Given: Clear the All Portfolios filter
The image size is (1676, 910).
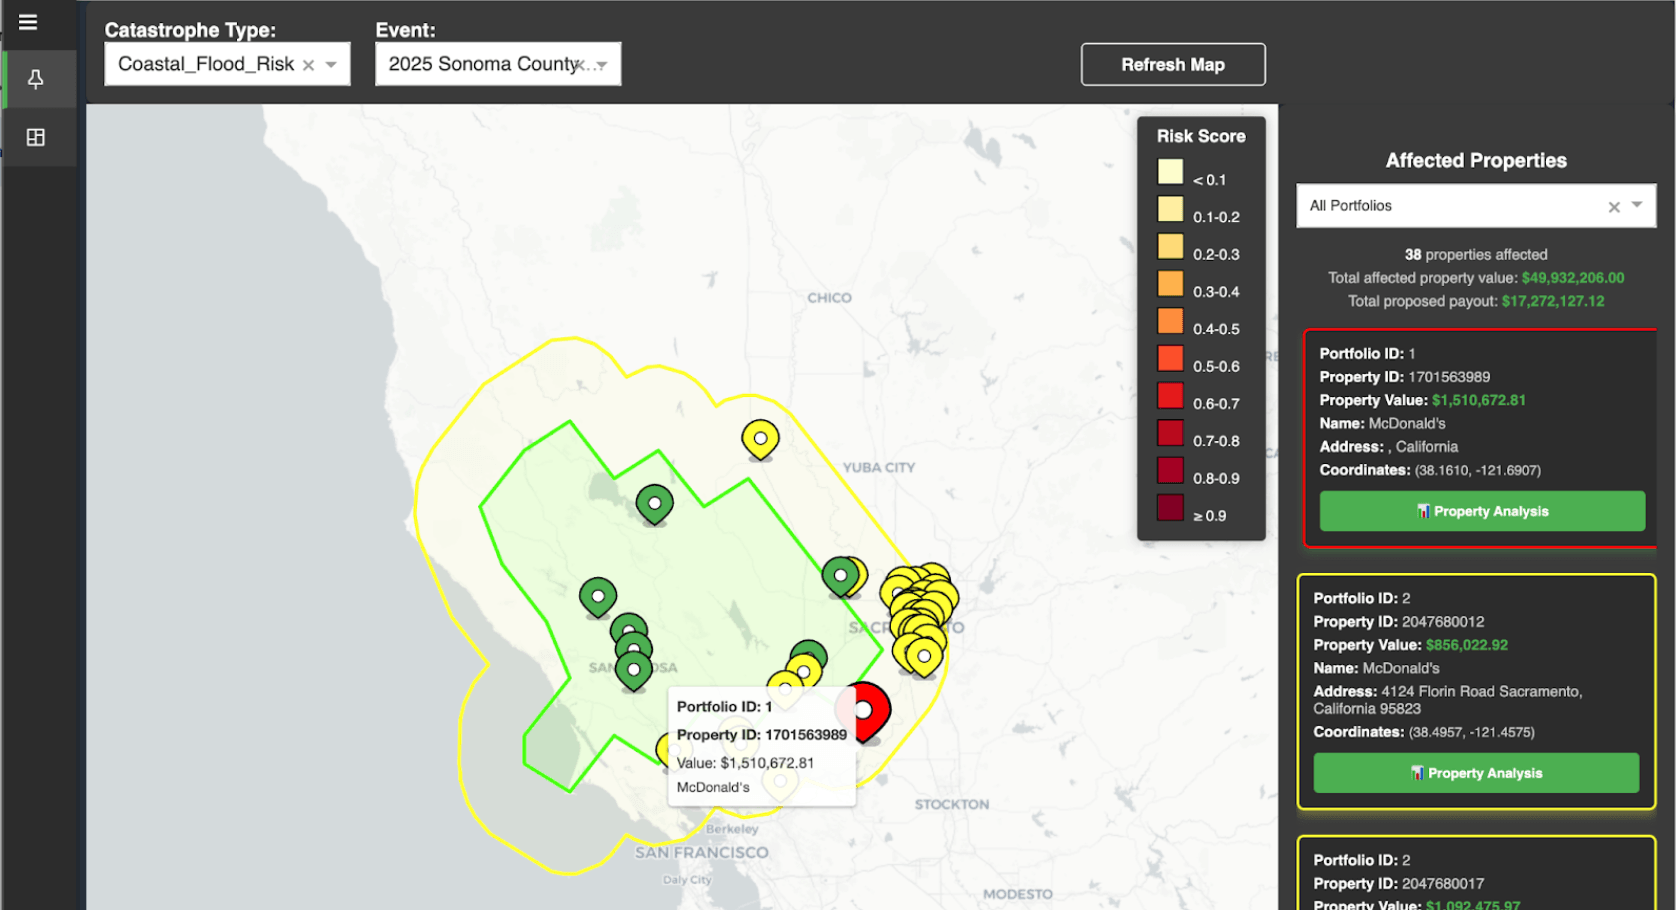Looking at the screenshot, I should pyautogui.click(x=1614, y=207).
